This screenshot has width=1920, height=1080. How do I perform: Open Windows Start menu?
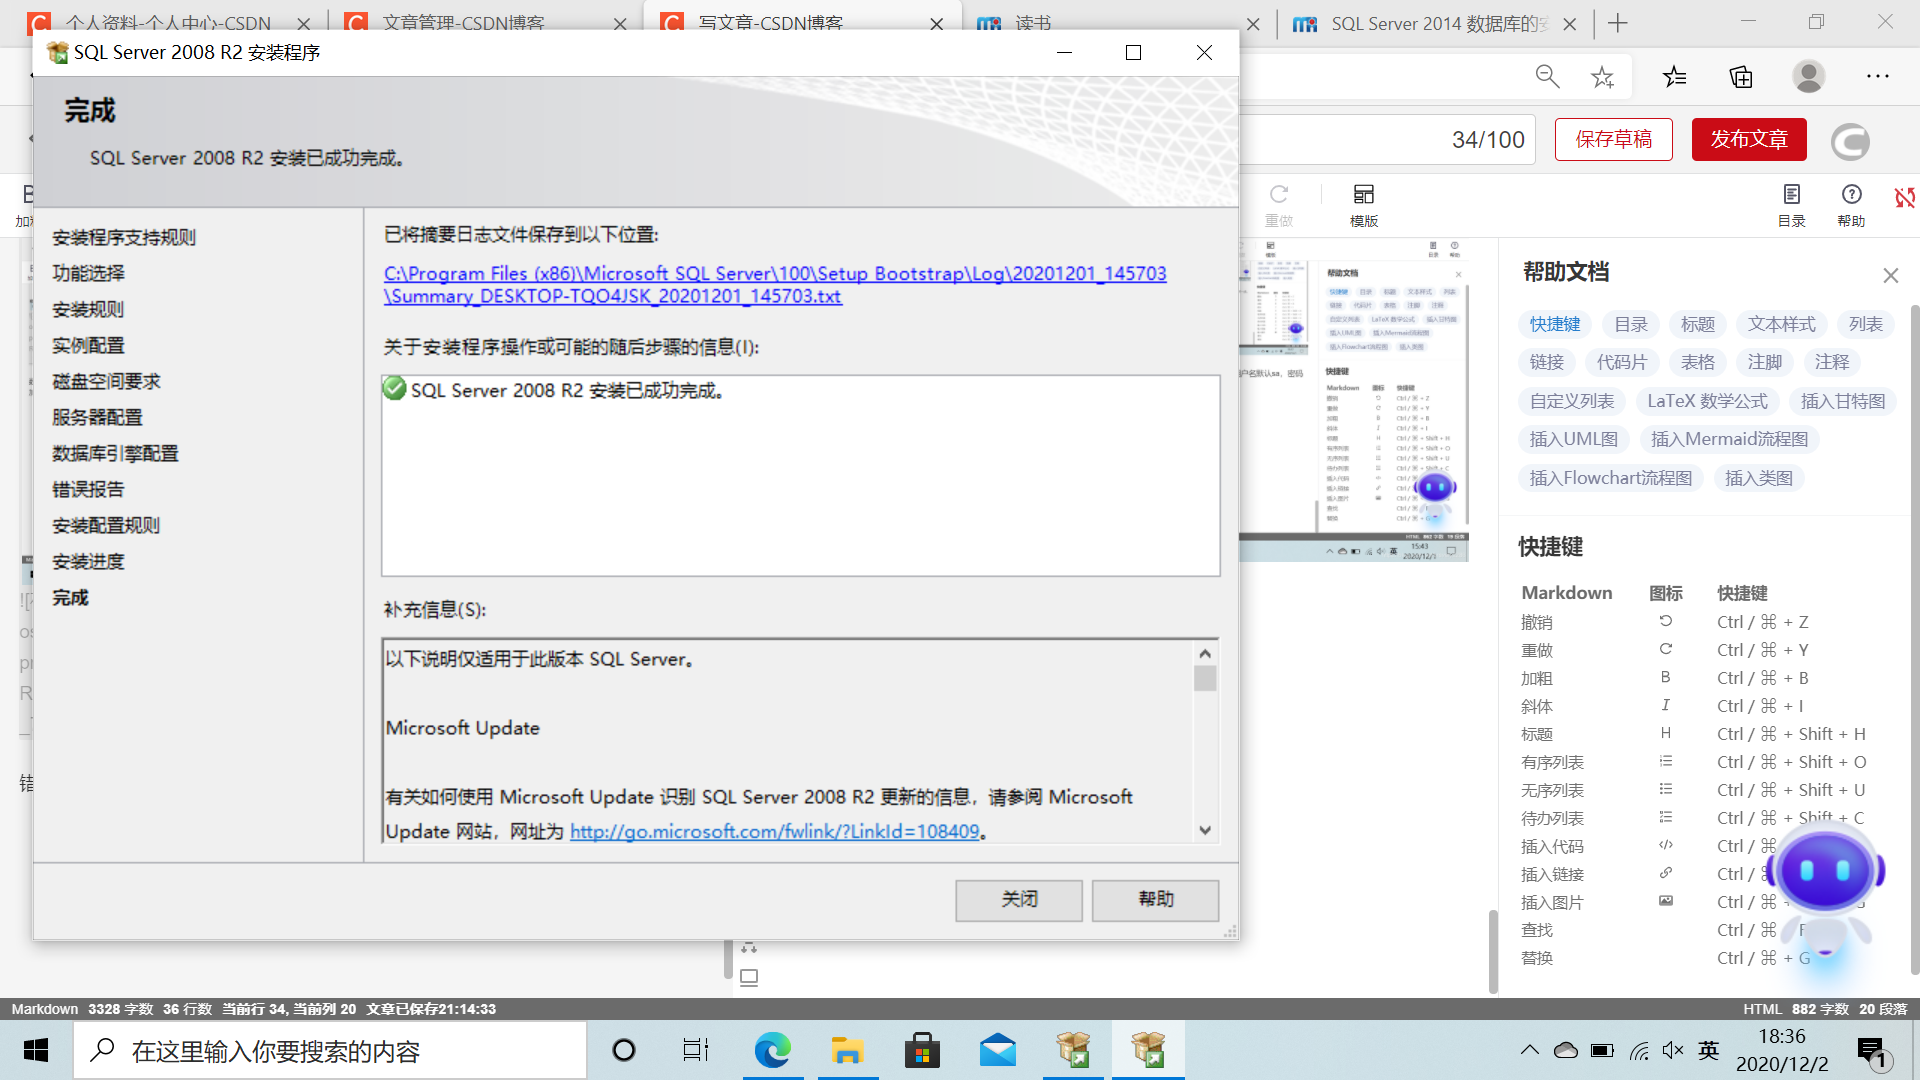[36, 1050]
